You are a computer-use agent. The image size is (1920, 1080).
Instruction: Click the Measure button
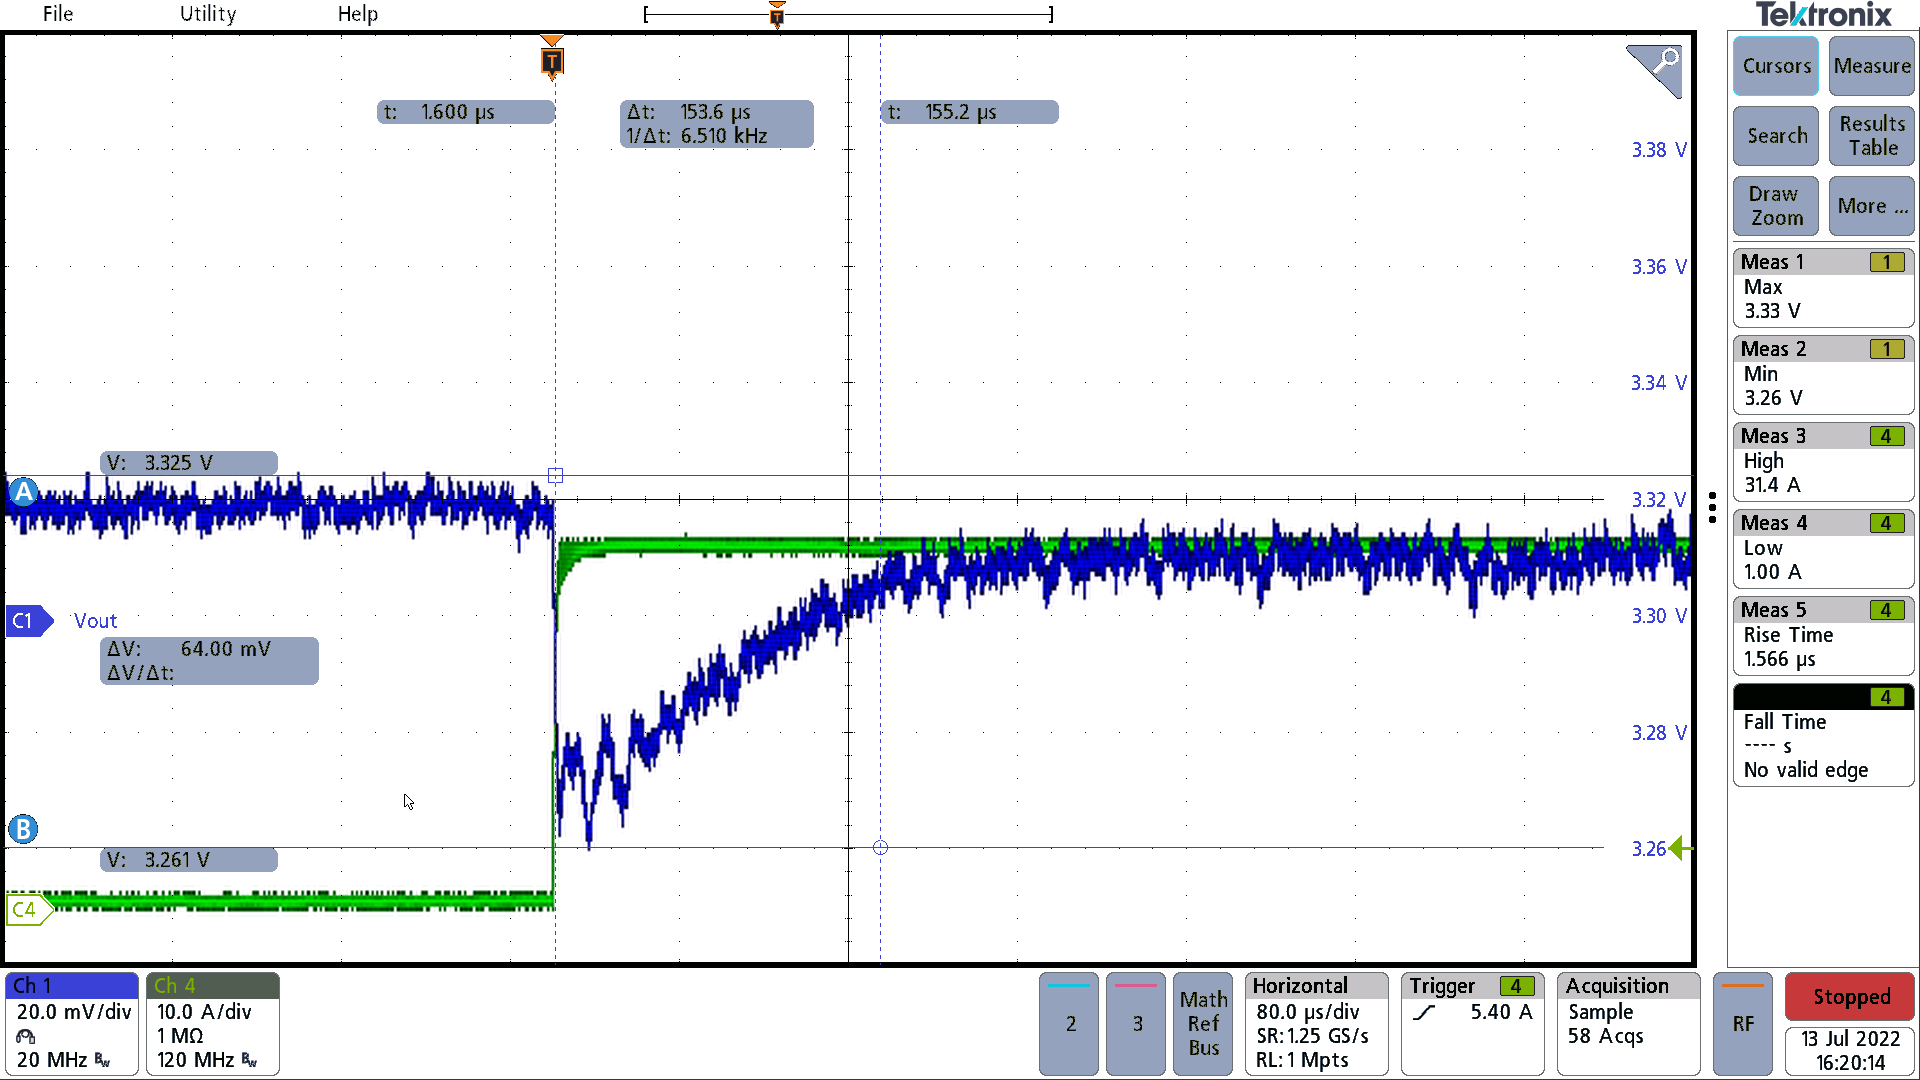point(1872,66)
